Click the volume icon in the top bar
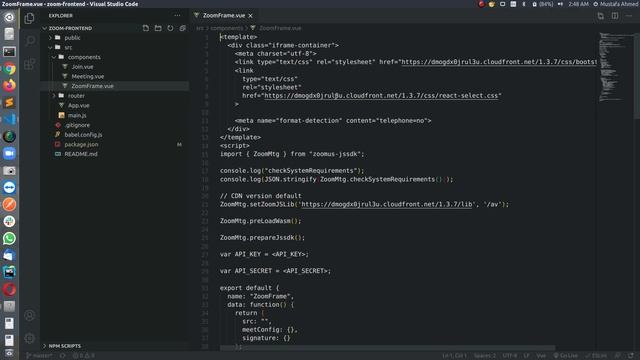Image resolution: width=640 pixels, height=360 pixels. (x=560, y=4)
